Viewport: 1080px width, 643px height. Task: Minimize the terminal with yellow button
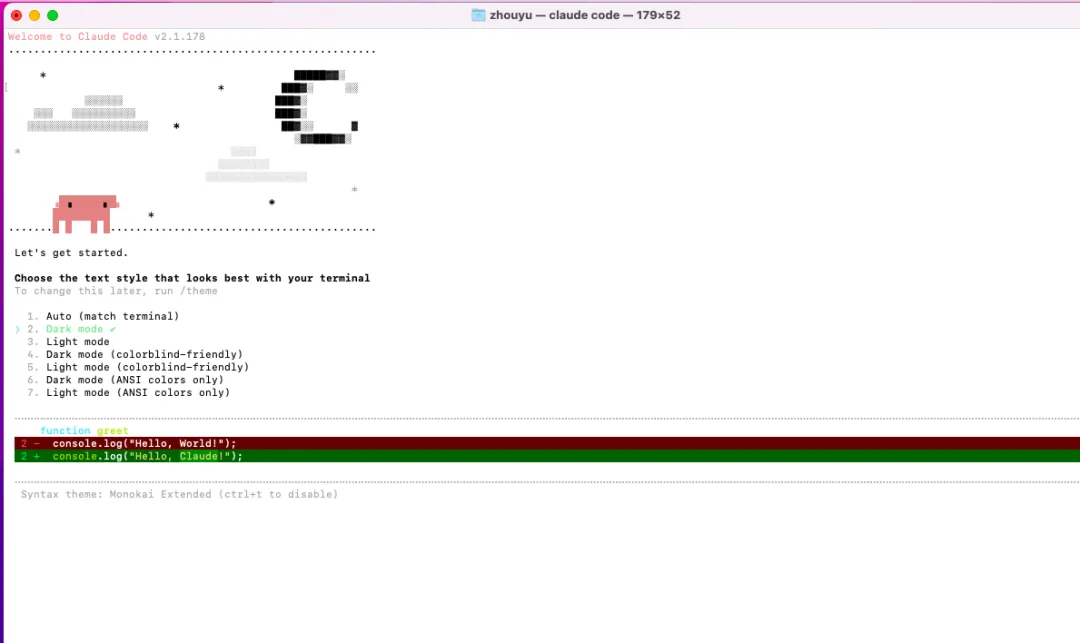click(x=34, y=15)
